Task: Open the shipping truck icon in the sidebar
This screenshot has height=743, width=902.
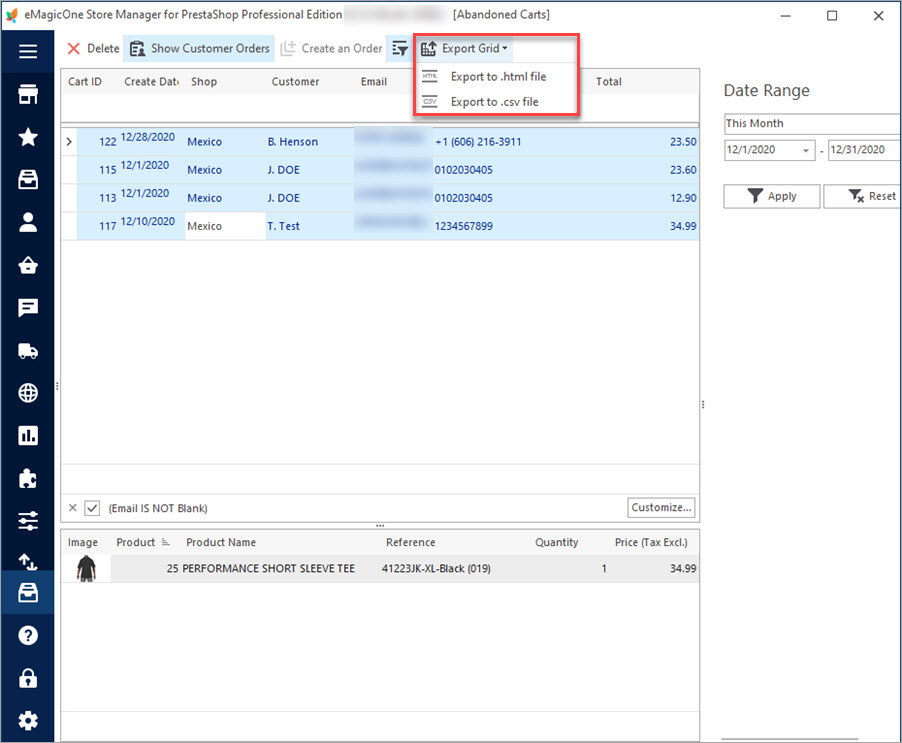Action: 28,350
